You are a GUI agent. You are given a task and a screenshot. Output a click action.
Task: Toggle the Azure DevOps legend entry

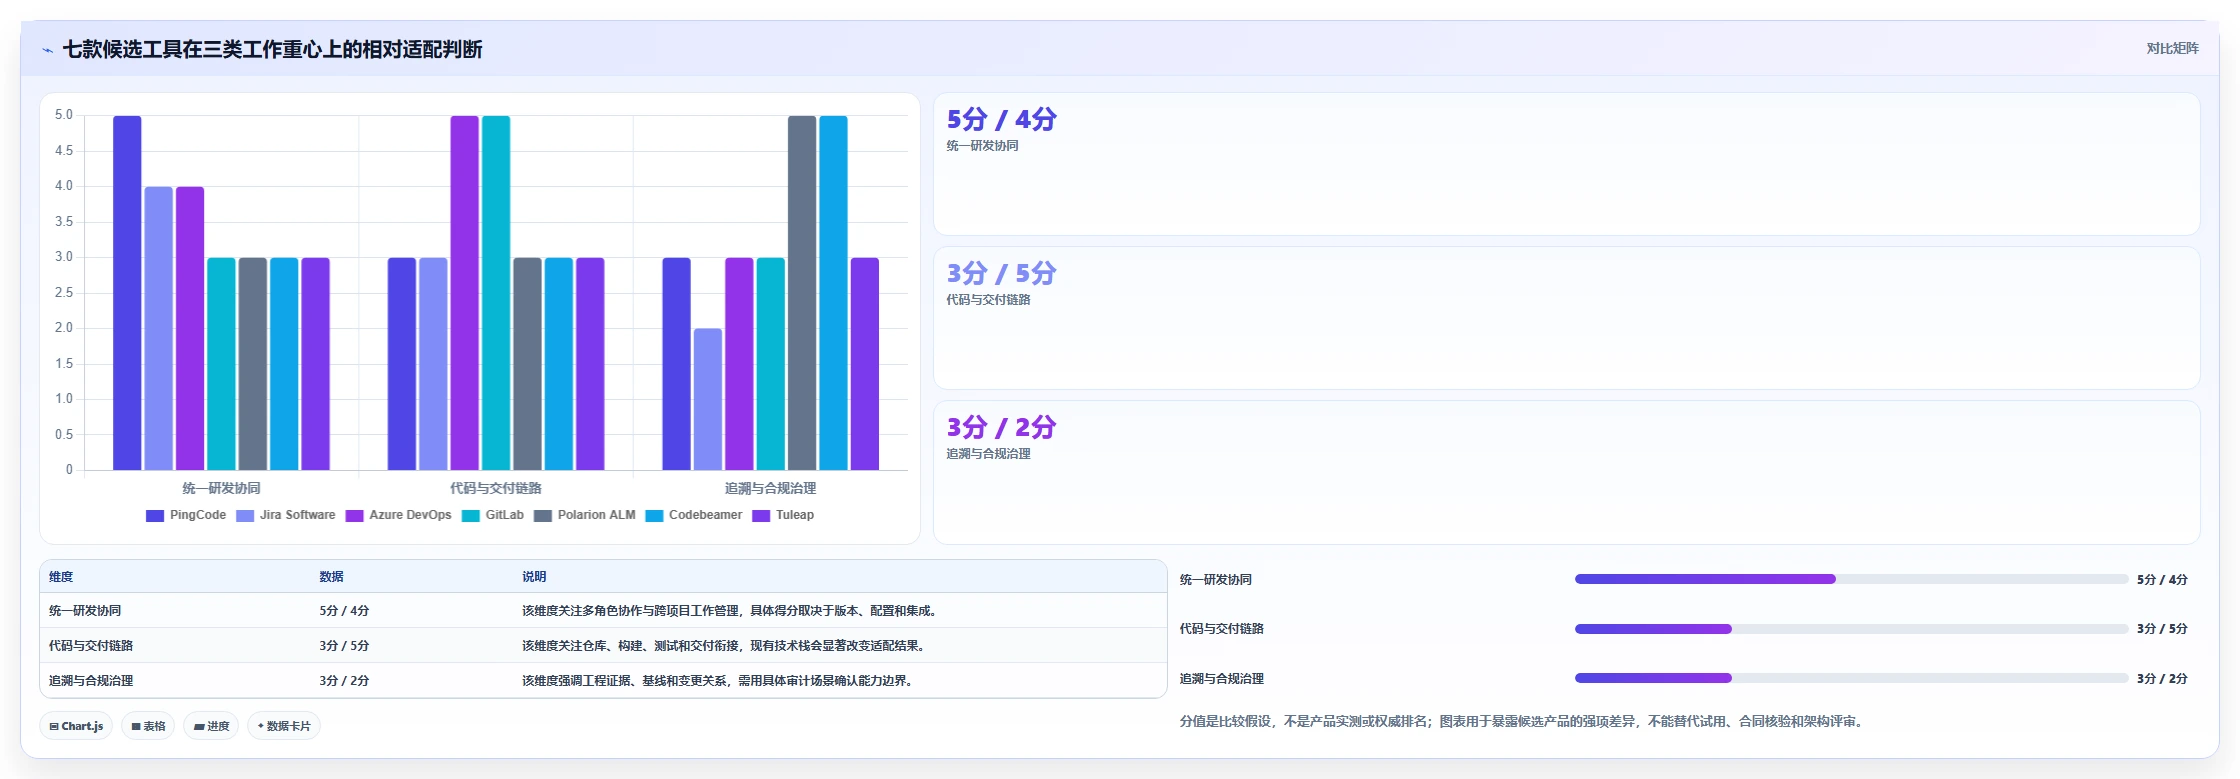pos(398,515)
